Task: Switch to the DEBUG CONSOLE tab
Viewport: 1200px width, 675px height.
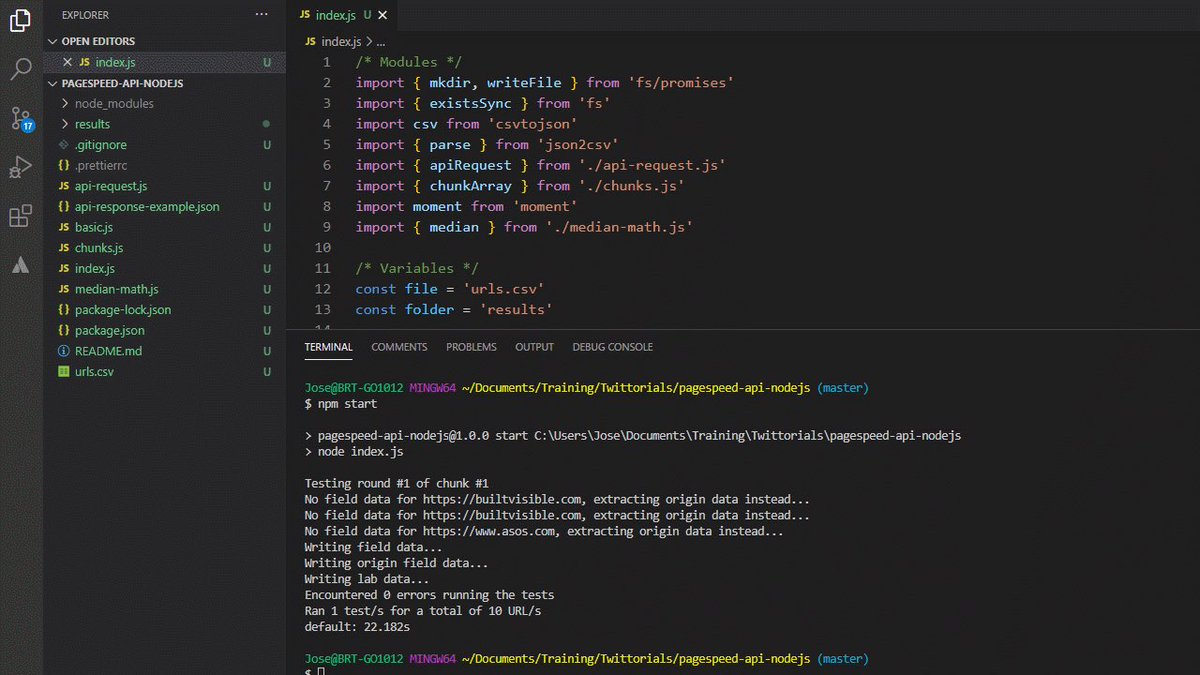Action: tap(612, 347)
